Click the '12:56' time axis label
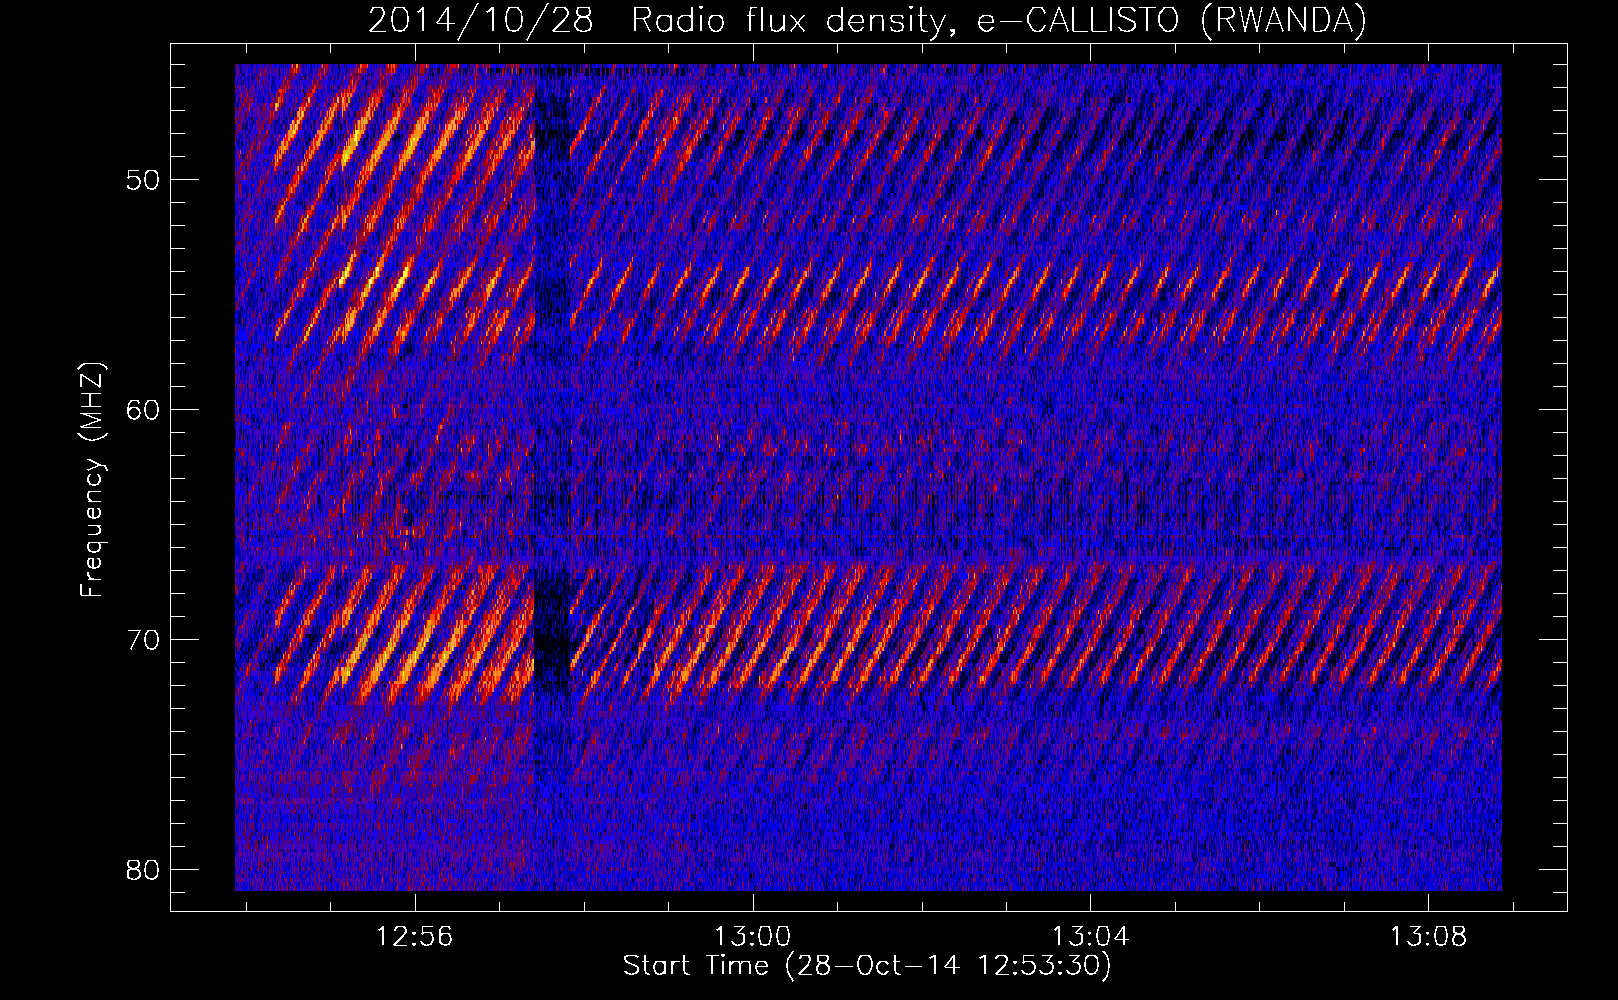The height and width of the screenshot is (1000, 1618). click(x=414, y=937)
